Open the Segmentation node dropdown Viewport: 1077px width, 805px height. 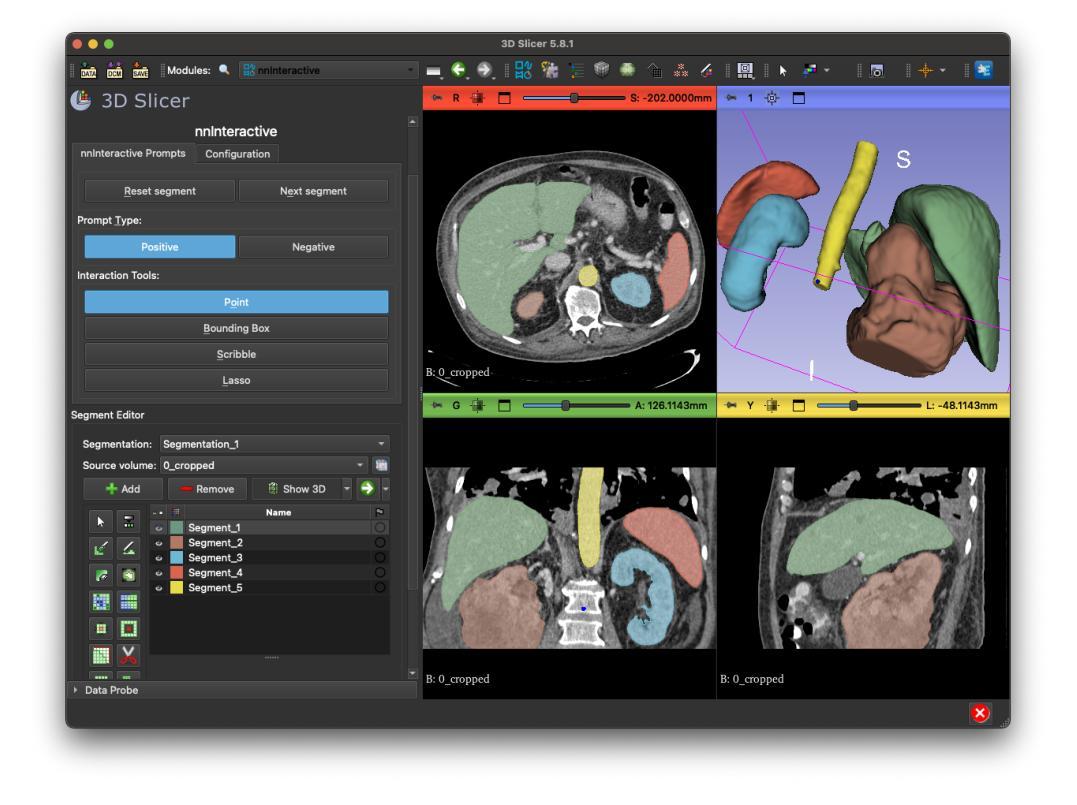[x=275, y=444]
